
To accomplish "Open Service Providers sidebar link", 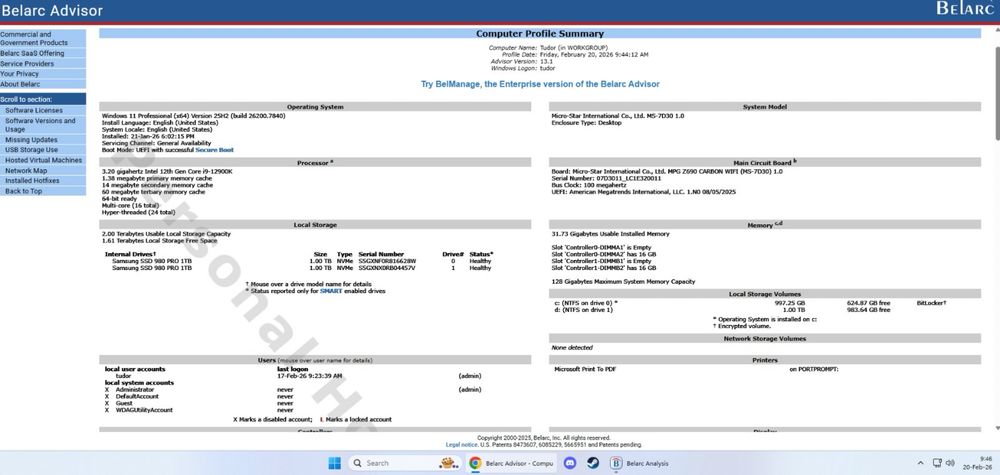I will coord(43,64).
